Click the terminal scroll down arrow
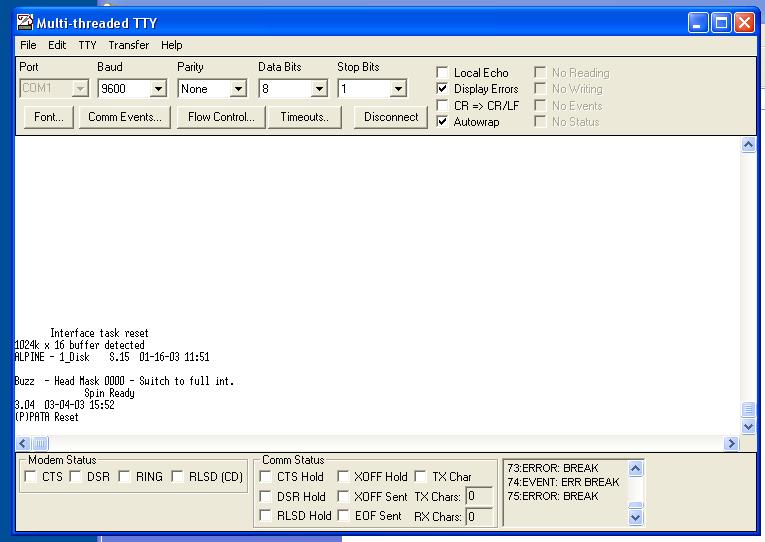This screenshot has height=542, width=765. pos(748,426)
